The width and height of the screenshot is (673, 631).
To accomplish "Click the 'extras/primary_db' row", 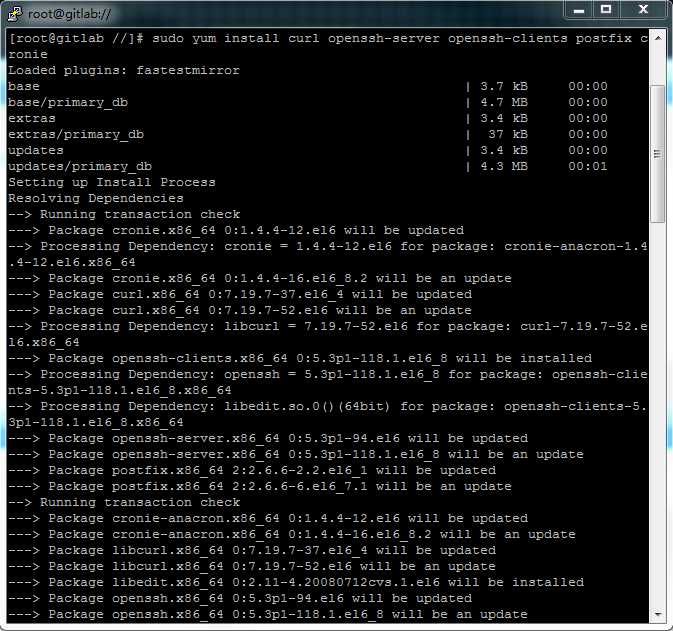I will point(308,134).
